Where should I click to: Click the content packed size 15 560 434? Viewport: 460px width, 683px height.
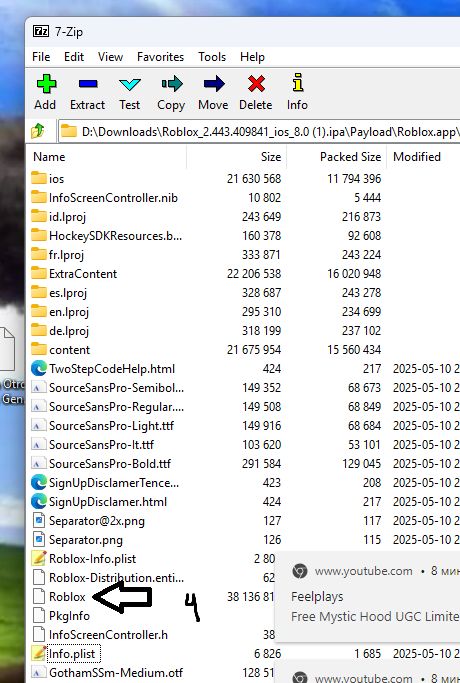pos(354,350)
